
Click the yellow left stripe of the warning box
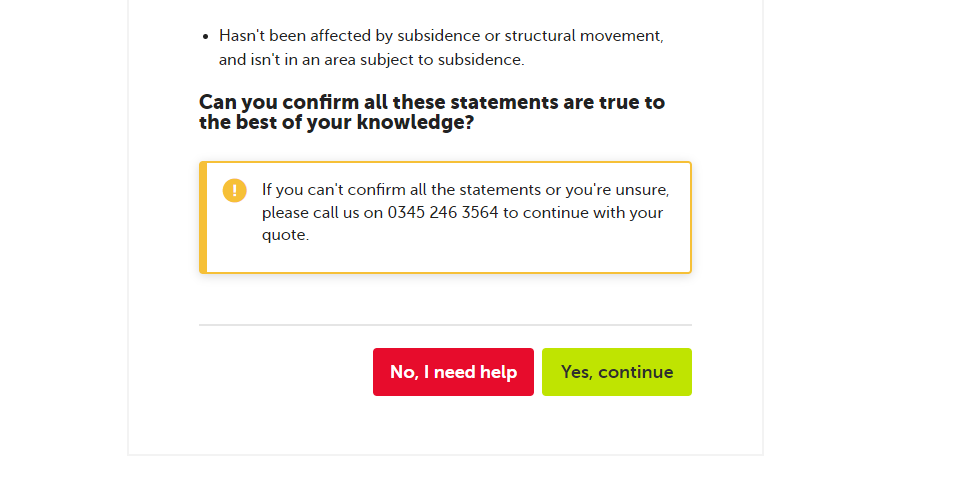coord(203,217)
